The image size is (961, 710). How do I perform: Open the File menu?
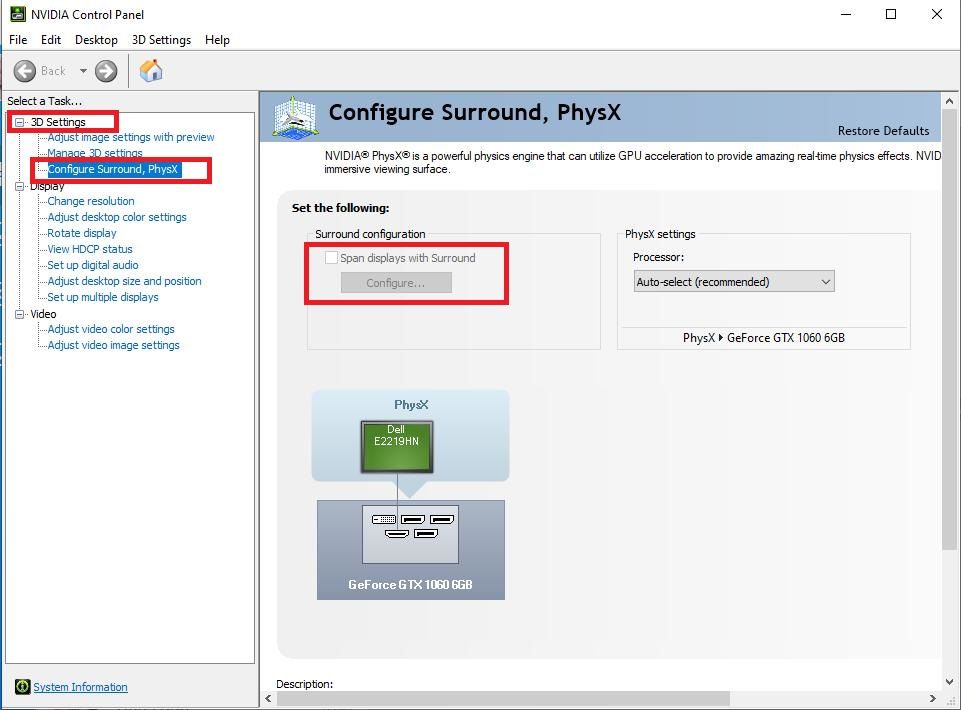18,40
